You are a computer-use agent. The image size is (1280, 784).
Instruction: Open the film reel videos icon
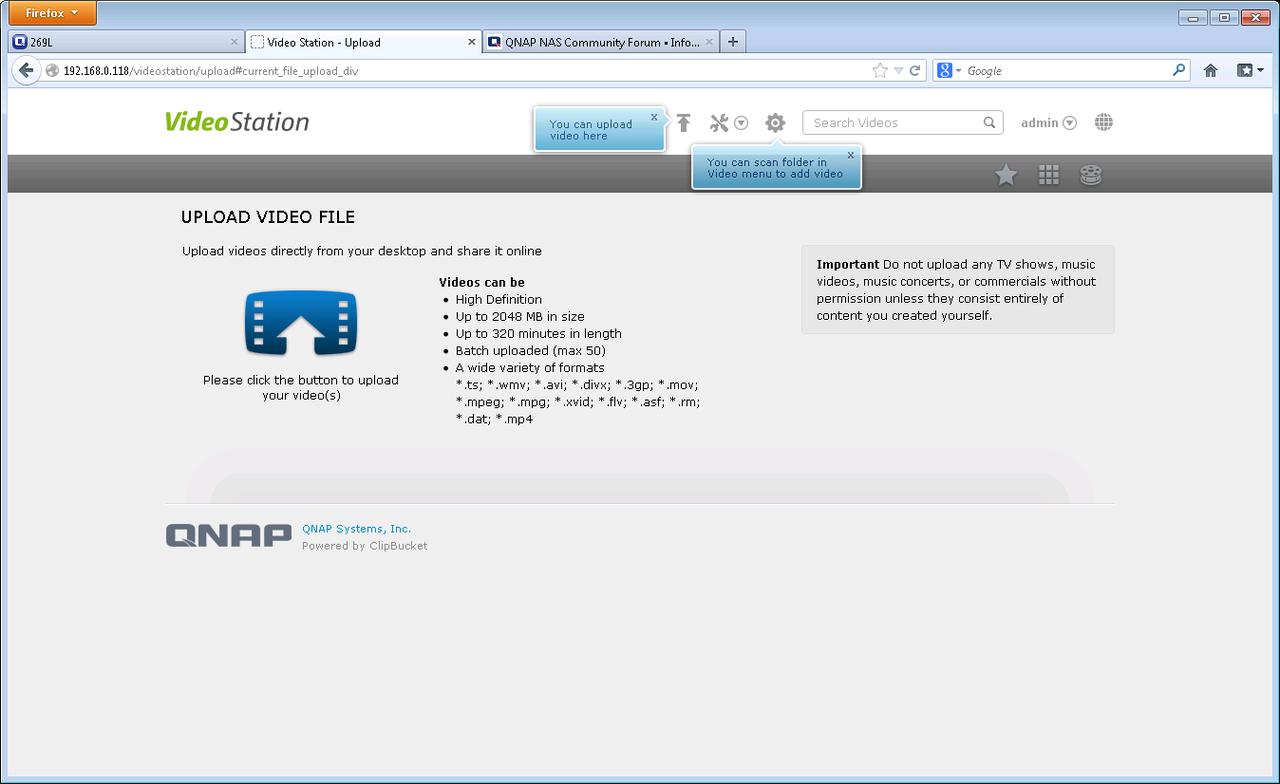coord(1091,175)
